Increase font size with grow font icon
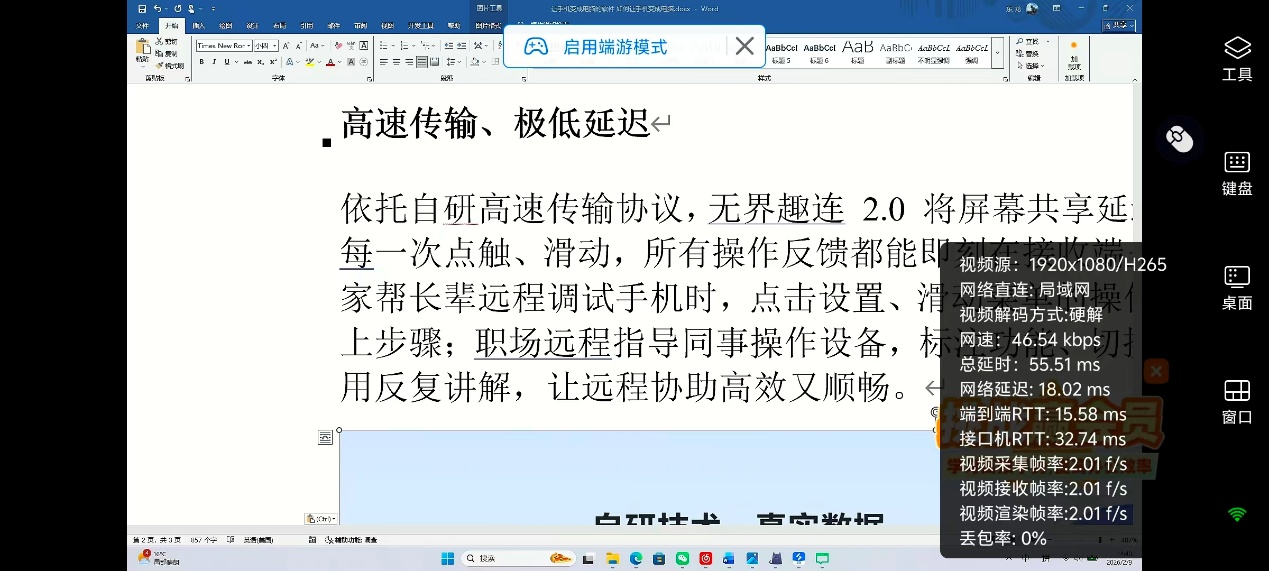 (286, 46)
